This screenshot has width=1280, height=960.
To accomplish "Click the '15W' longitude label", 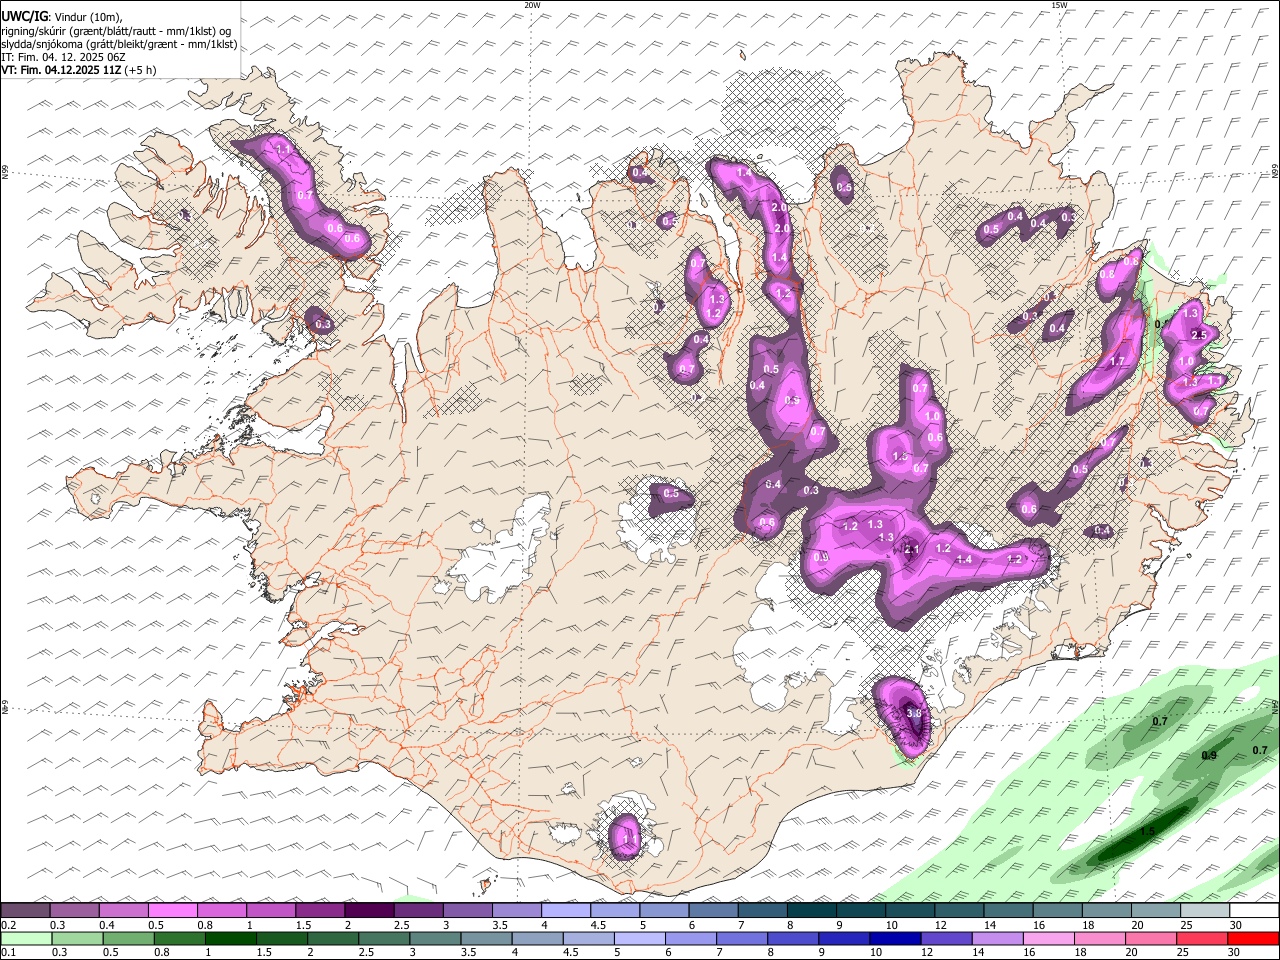I will coord(1059,5).
